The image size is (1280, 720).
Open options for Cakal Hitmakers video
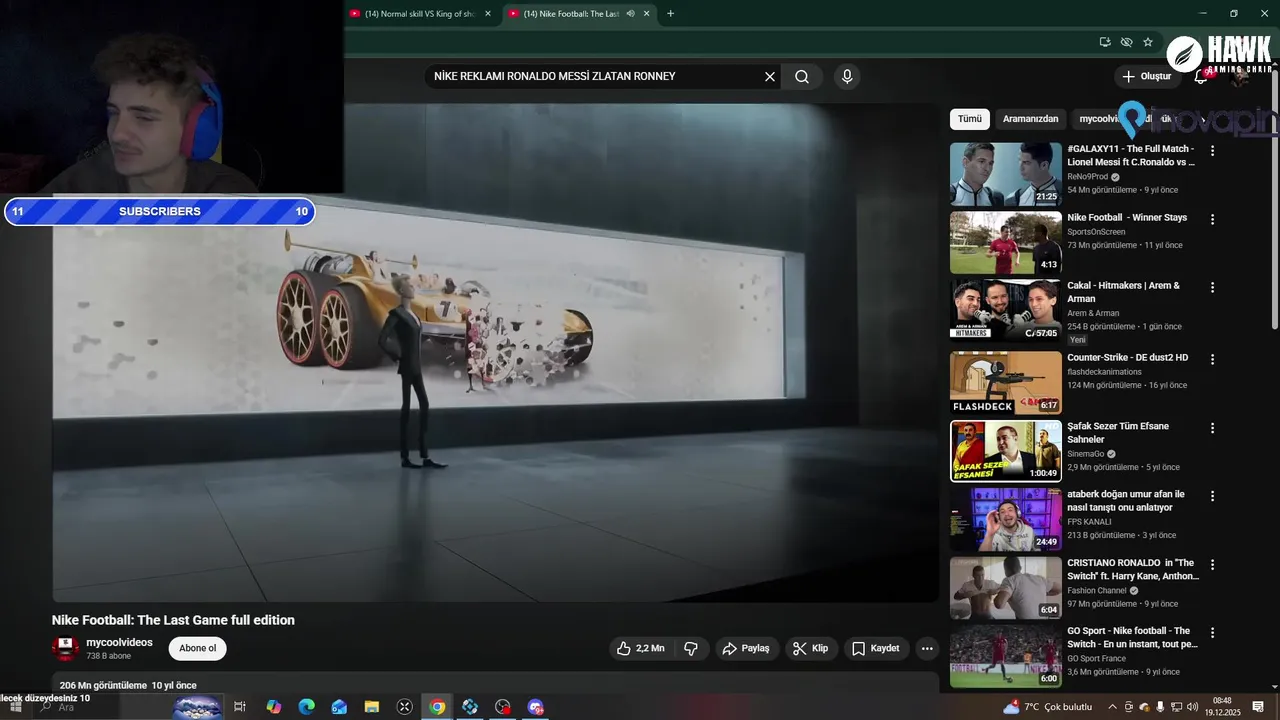[1212, 287]
